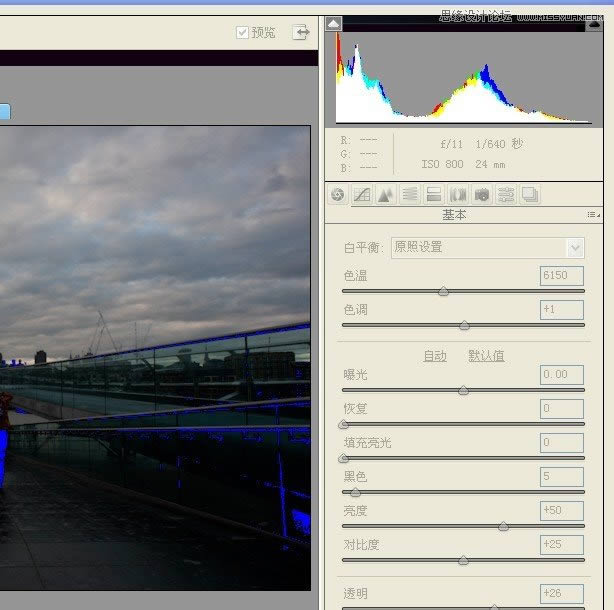Toggle shadow clipping warning on histogram
The width and height of the screenshot is (614, 610).
tap(334, 24)
